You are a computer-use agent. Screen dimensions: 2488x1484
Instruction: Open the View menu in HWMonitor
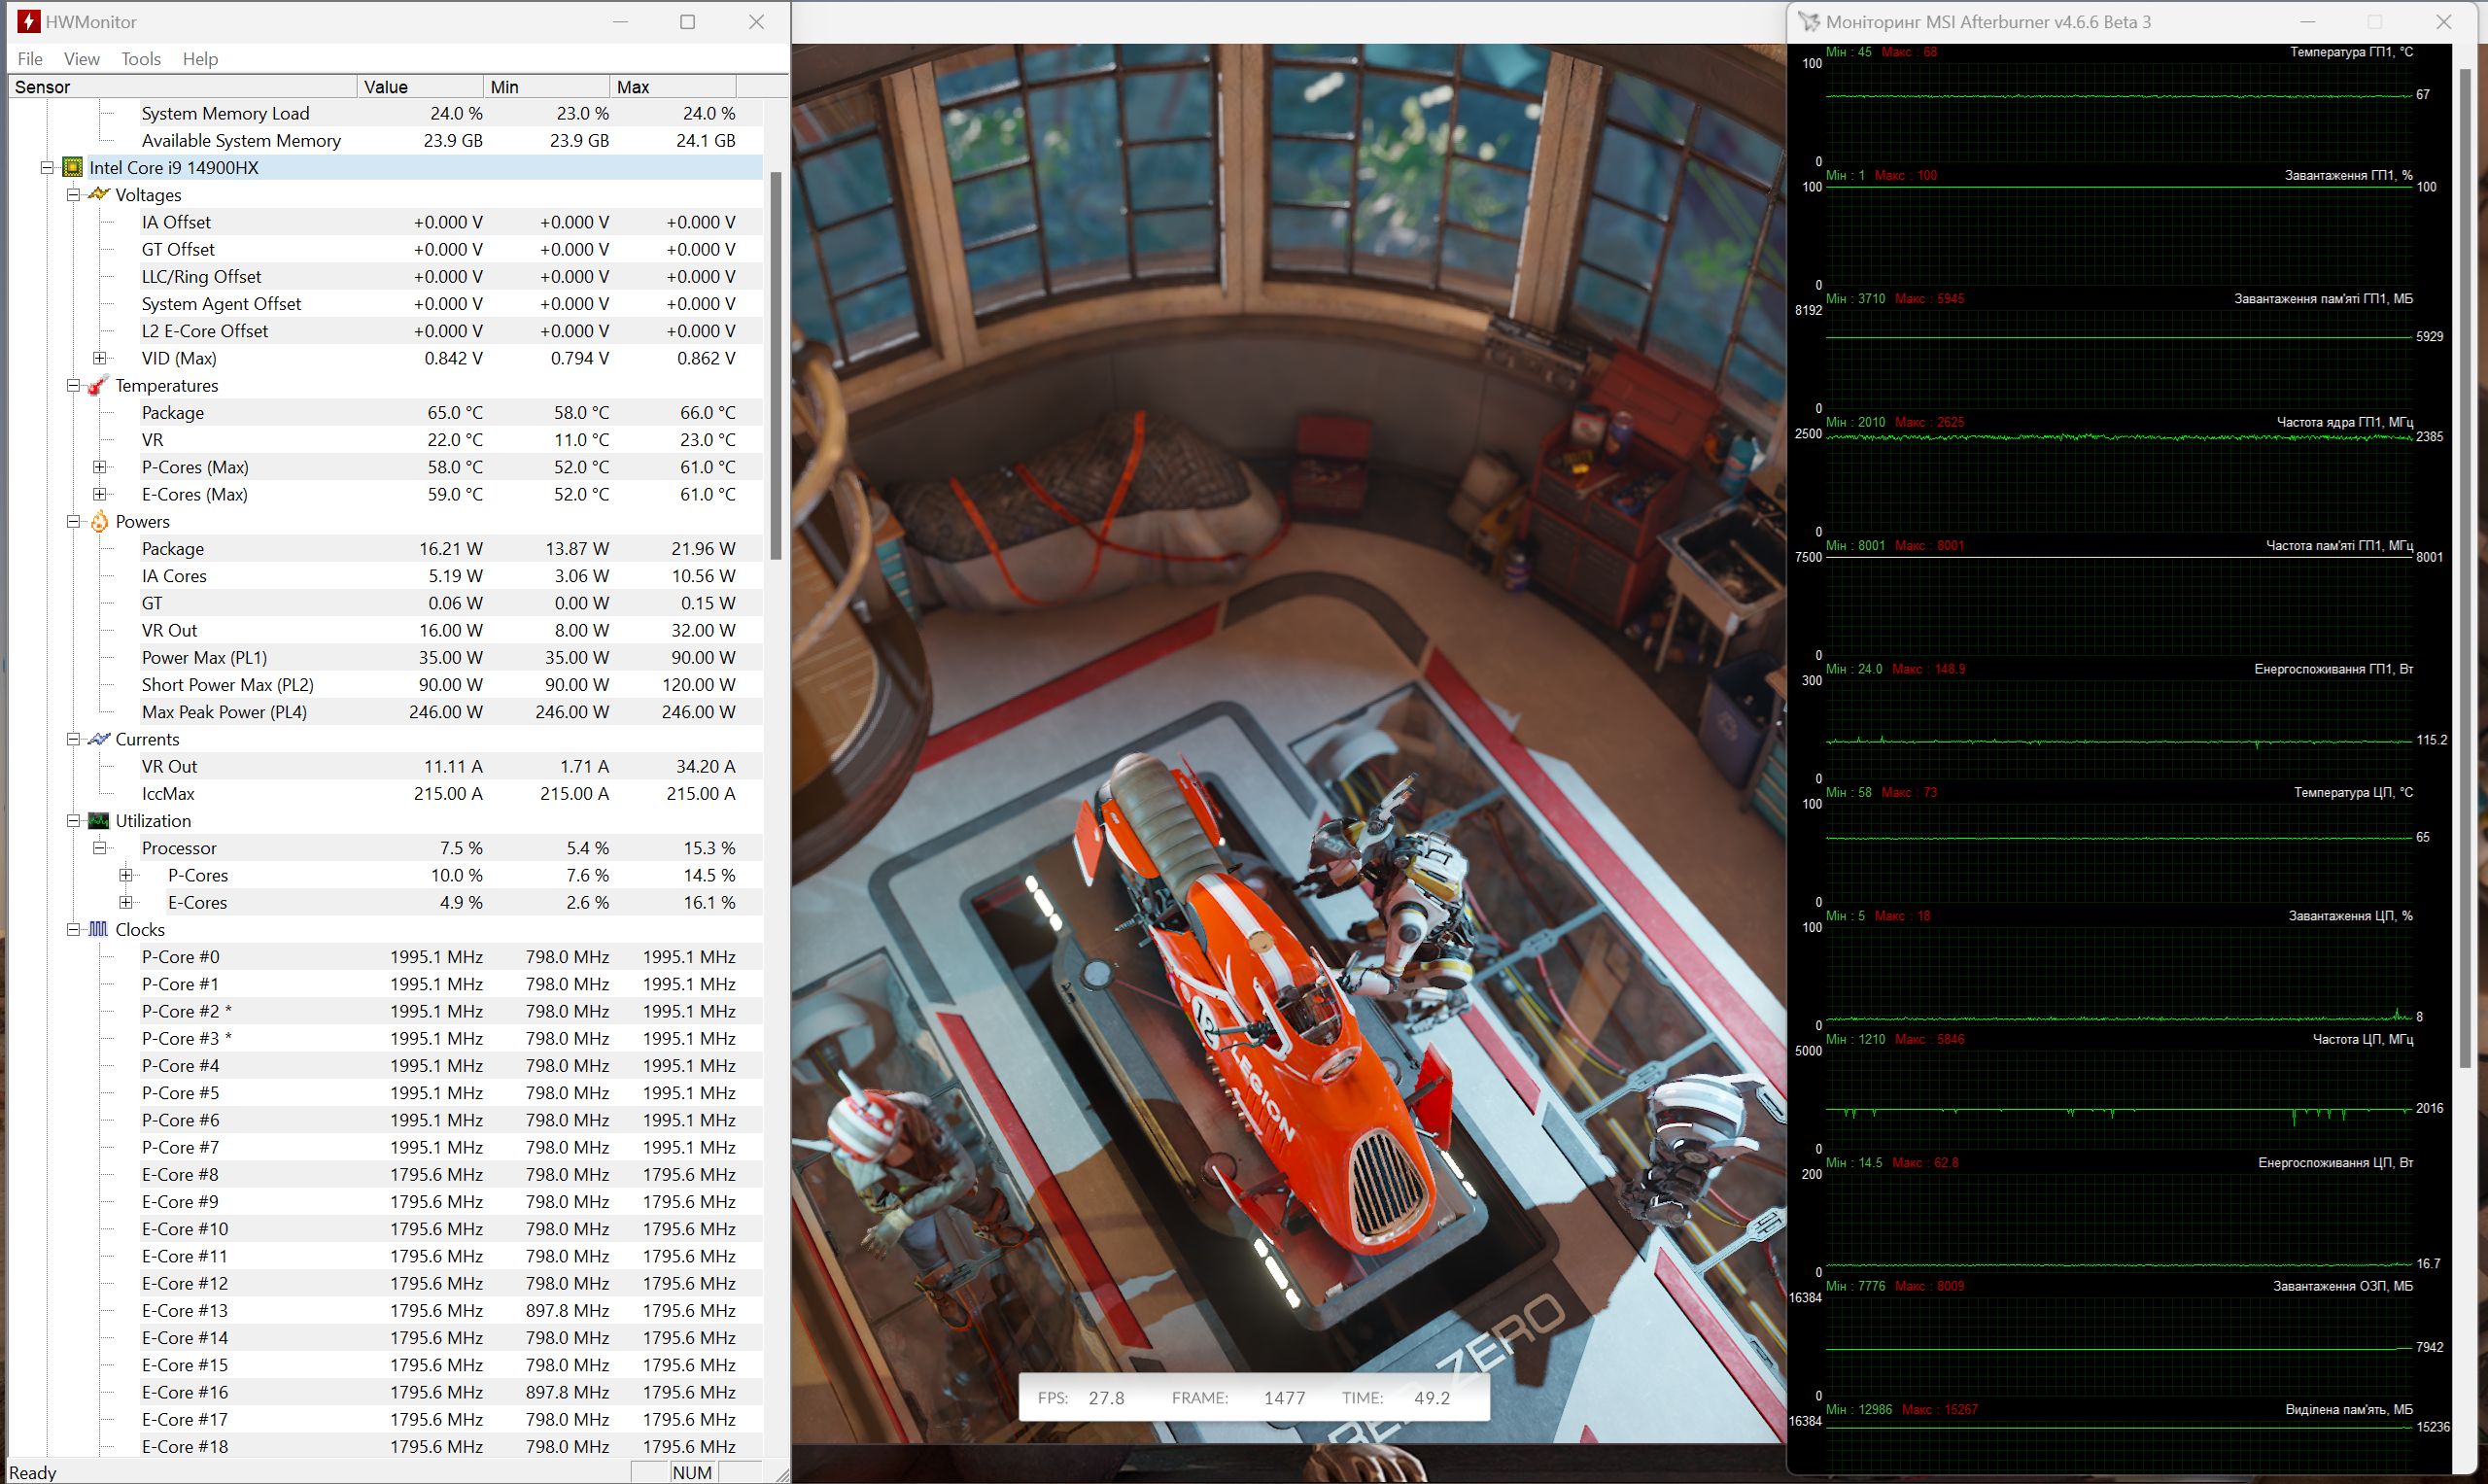coord(82,59)
